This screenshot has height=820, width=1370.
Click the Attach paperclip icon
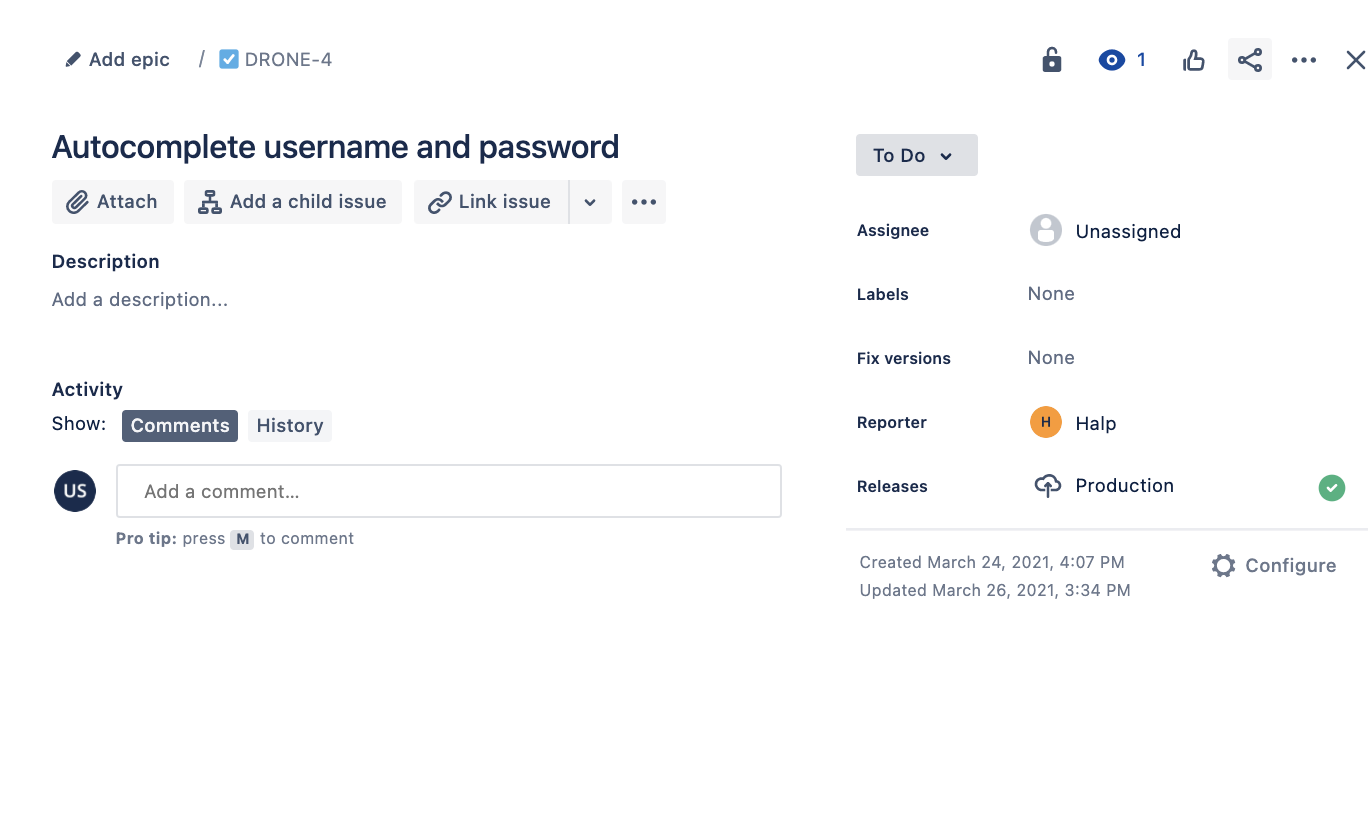pos(77,201)
